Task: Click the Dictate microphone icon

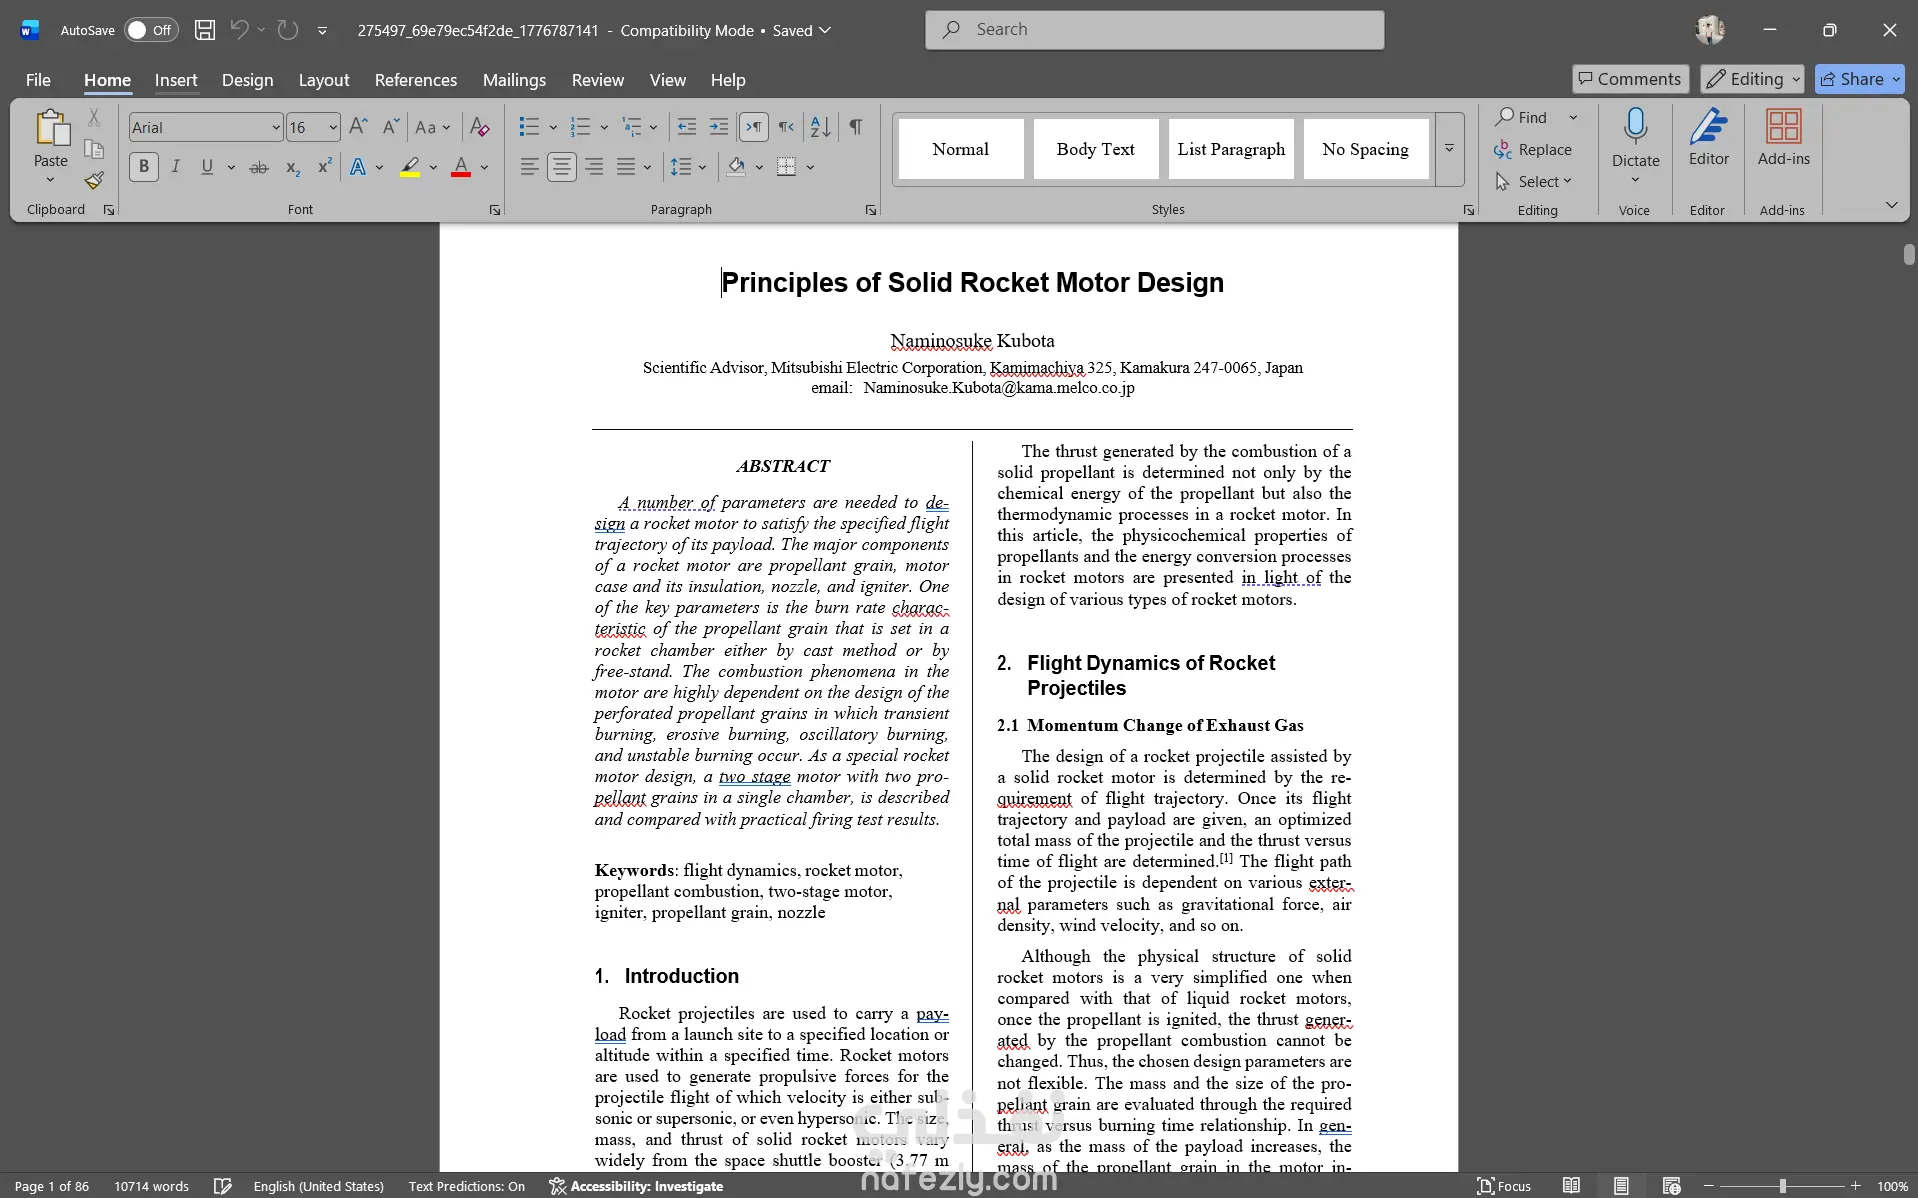Action: [x=1635, y=127]
